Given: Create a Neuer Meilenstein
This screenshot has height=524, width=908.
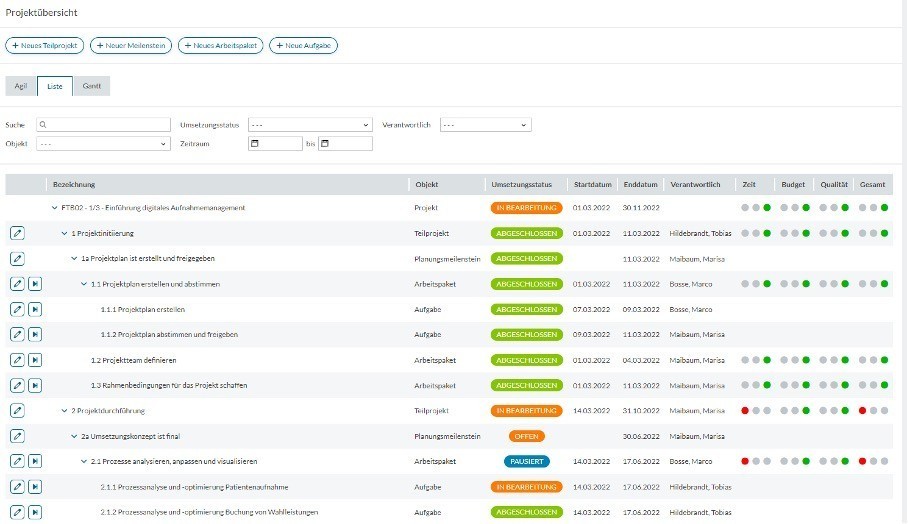Looking at the screenshot, I should pos(131,45).
